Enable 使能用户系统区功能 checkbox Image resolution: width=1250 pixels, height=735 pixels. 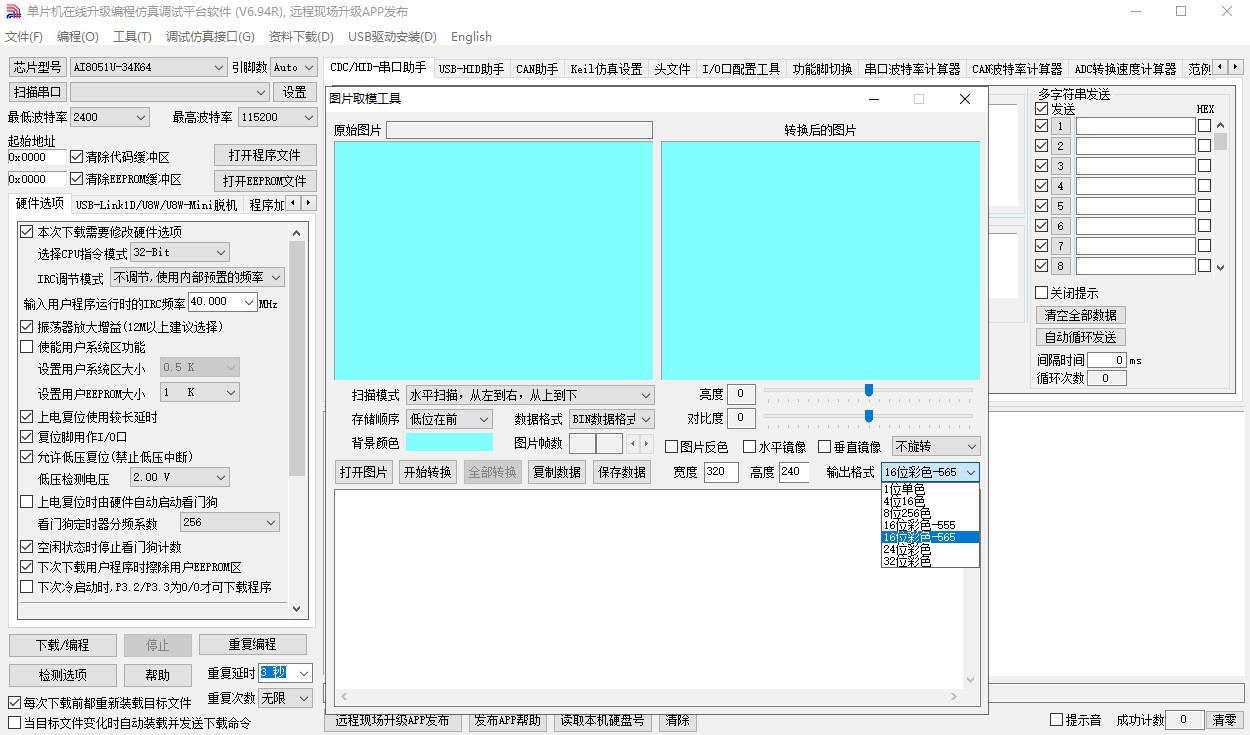click(x=27, y=347)
